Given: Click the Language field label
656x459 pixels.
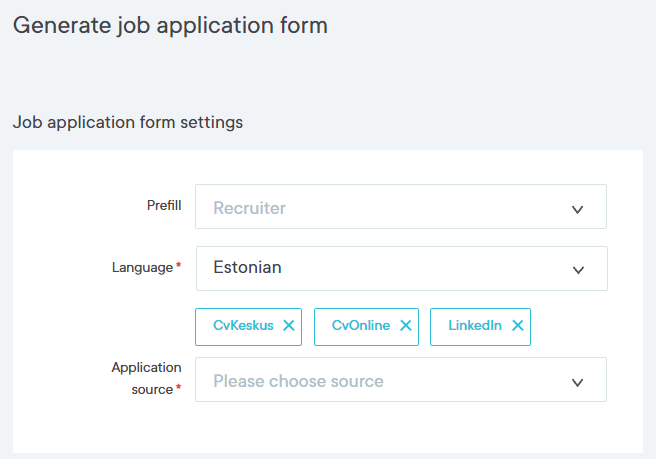Looking at the screenshot, I should [x=142, y=267].
